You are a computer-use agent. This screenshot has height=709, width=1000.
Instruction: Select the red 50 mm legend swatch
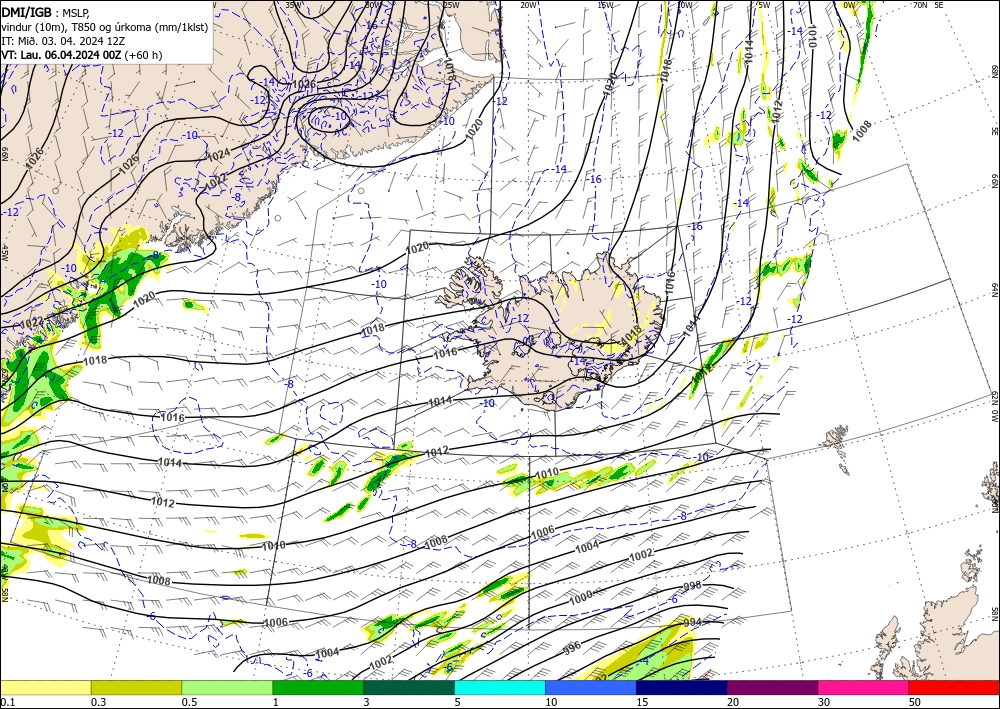954,687
